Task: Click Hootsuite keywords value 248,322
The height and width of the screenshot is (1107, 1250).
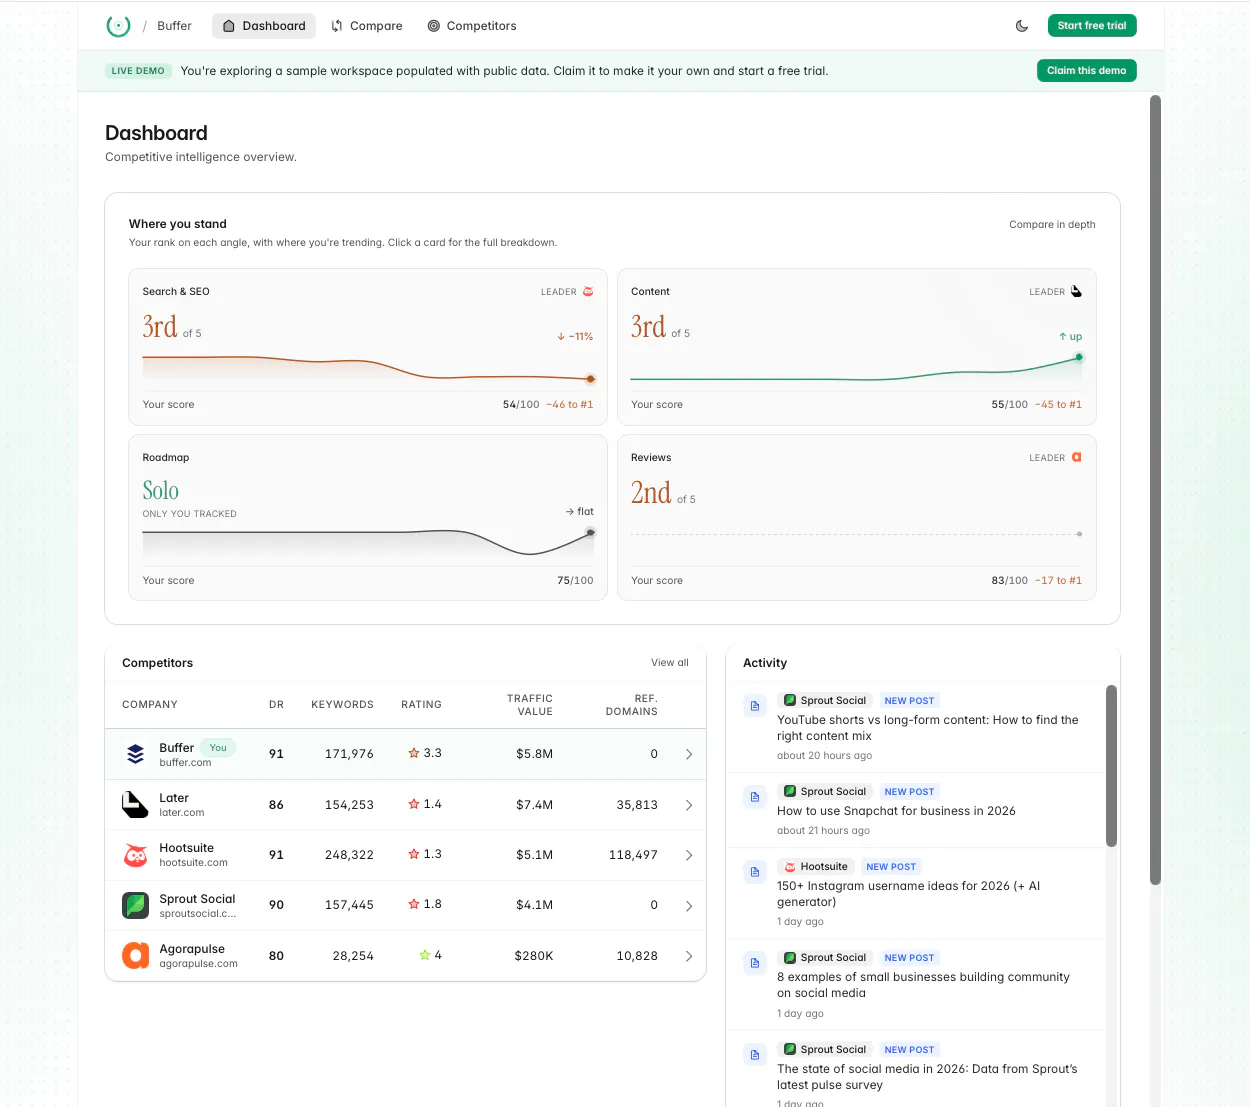Action: (x=349, y=855)
